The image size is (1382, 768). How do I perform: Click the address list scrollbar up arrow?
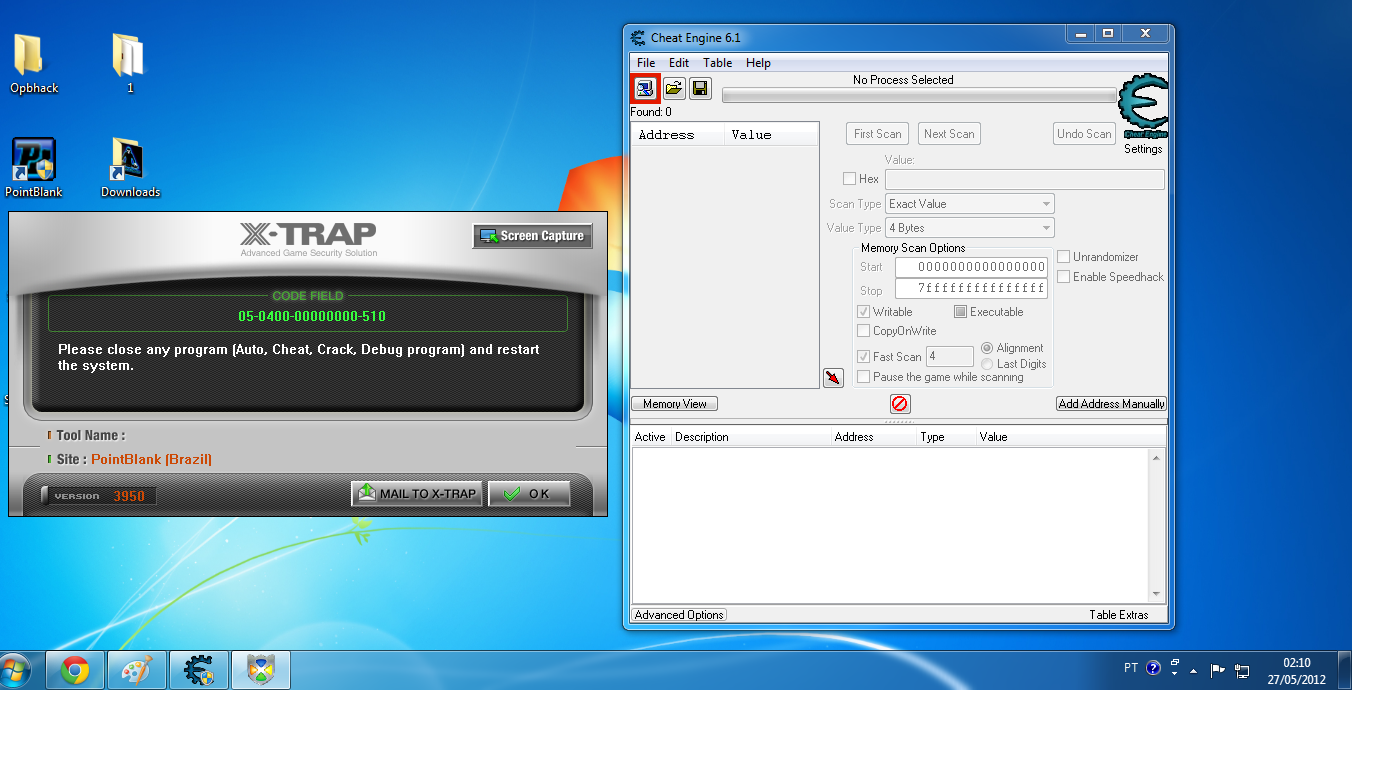[x=1157, y=458]
